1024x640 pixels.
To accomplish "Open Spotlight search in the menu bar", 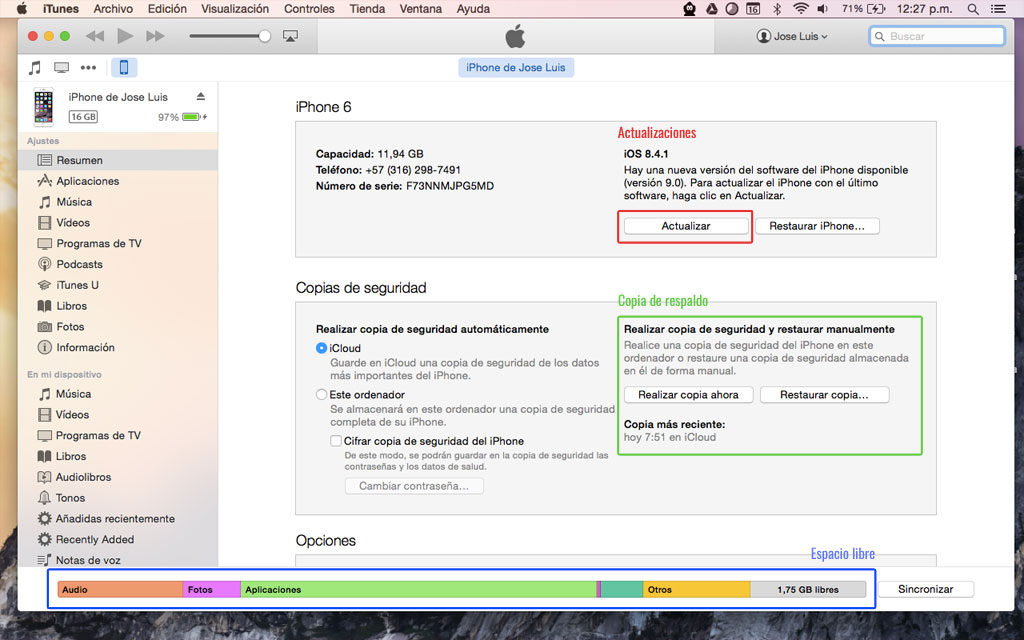I will click(x=973, y=9).
